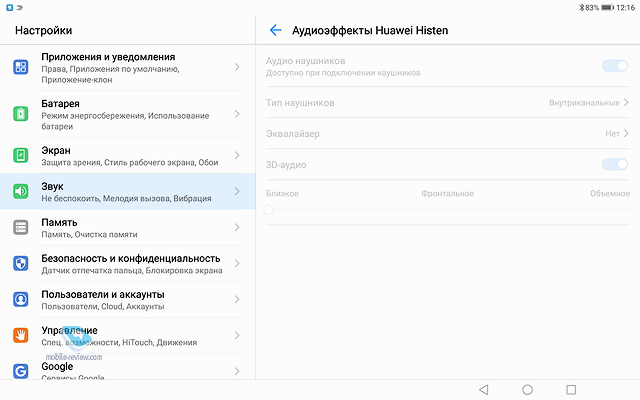Open the Google settings section
This screenshot has width=640, height=400.
click(x=127, y=367)
